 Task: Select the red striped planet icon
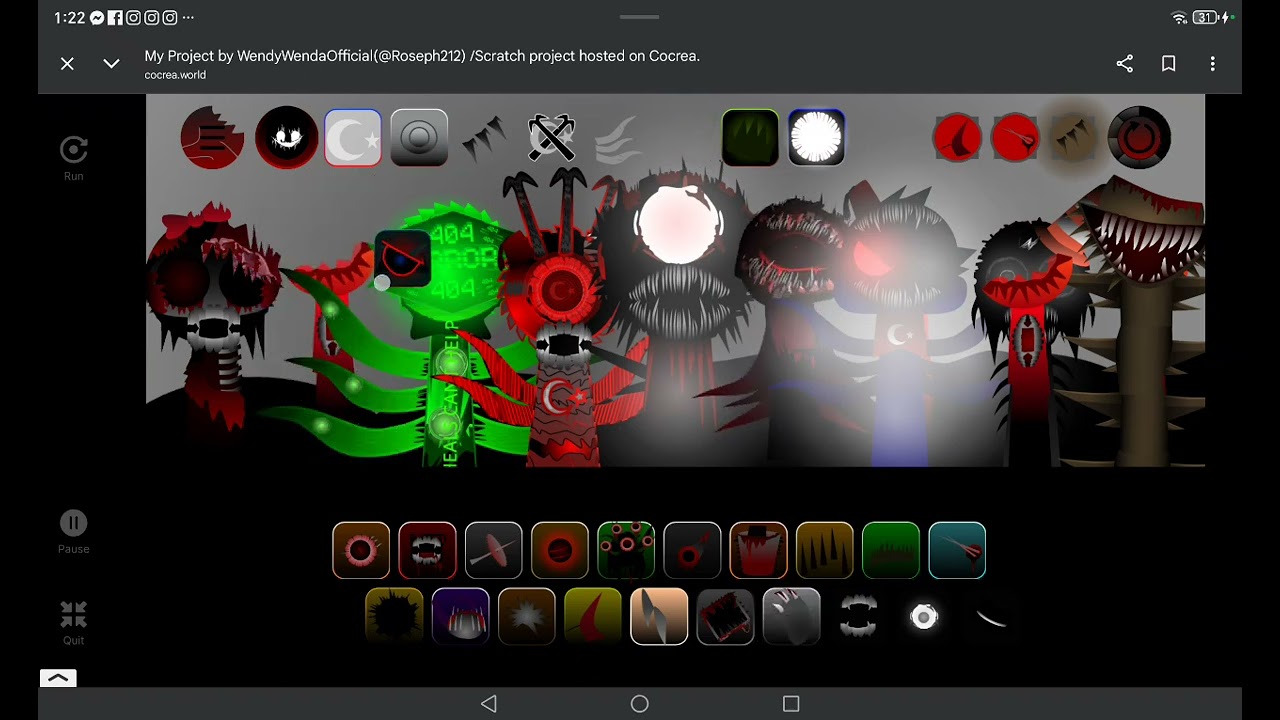[559, 550]
